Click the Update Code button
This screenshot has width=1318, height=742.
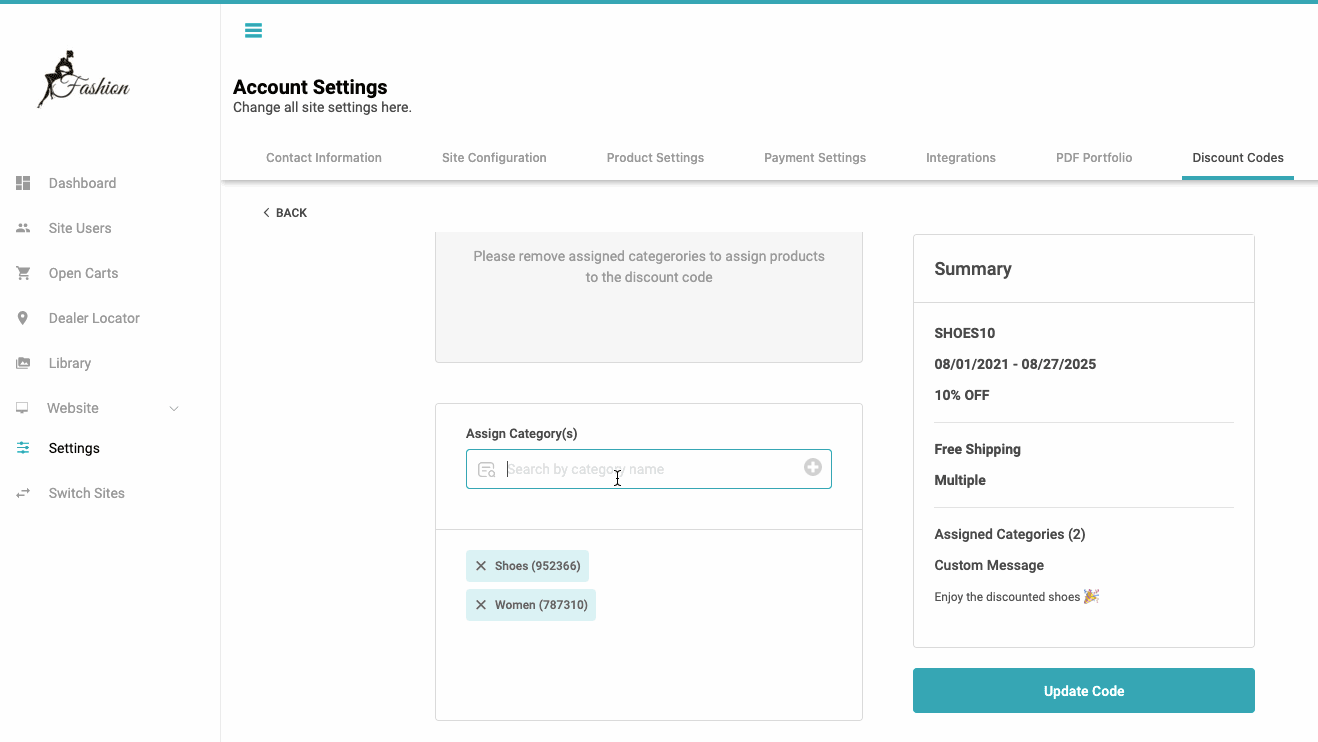[x=1084, y=691]
